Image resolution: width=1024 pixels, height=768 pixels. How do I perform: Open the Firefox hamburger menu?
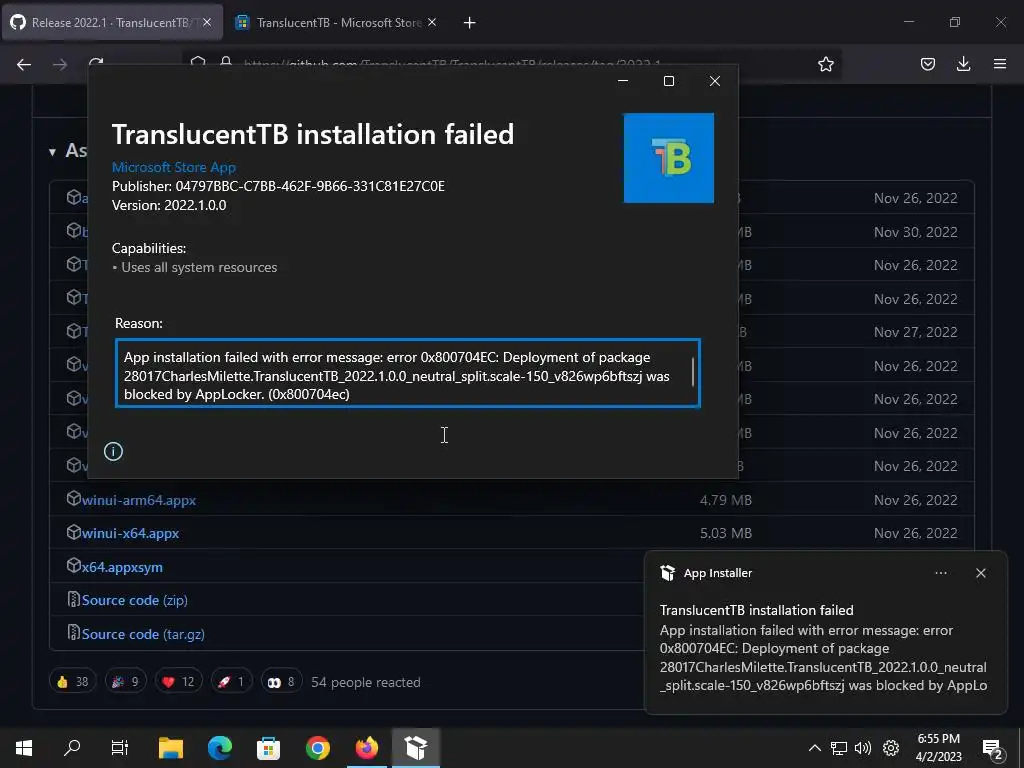point(1000,64)
